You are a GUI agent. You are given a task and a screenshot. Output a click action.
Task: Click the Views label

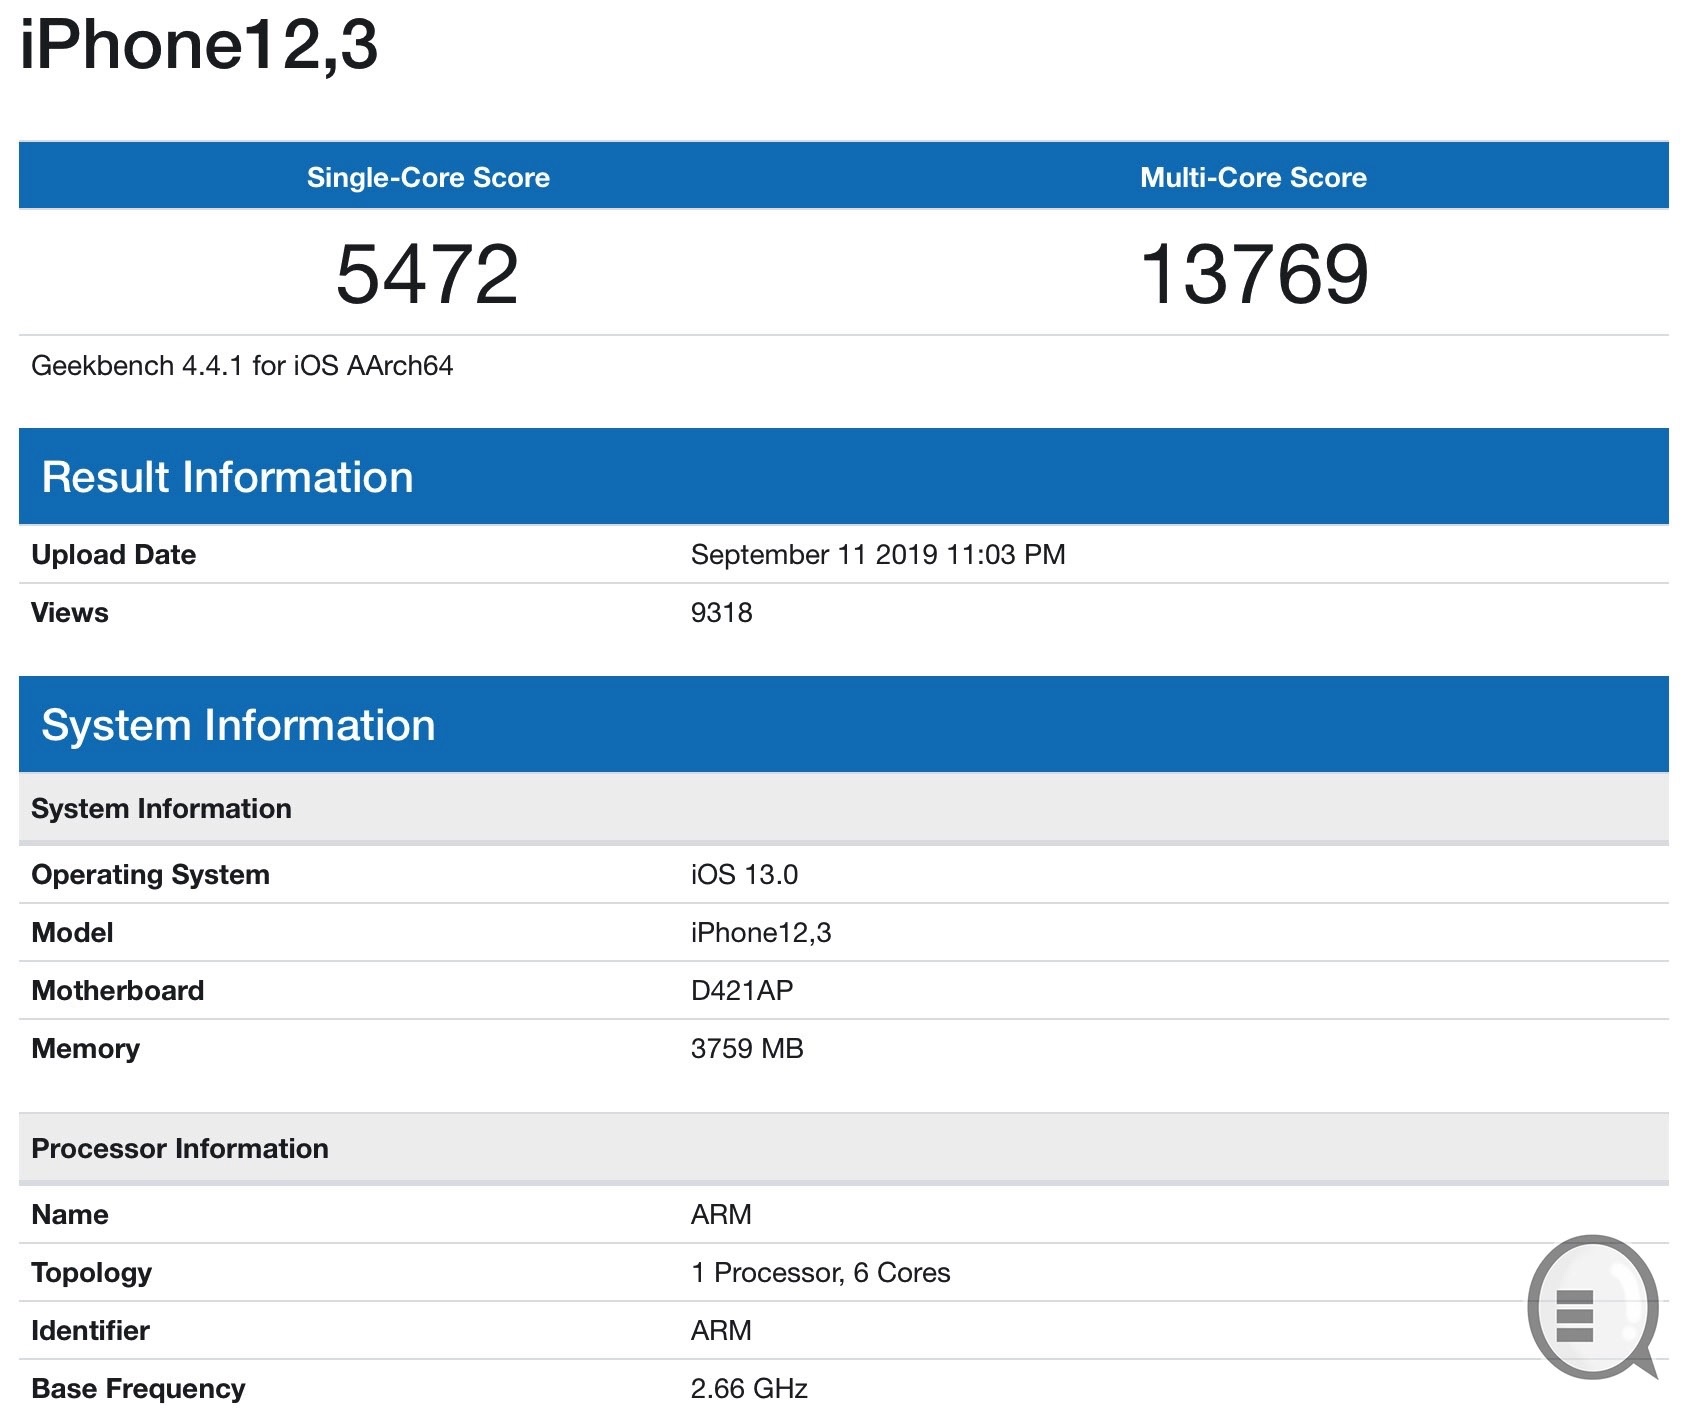(70, 613)
